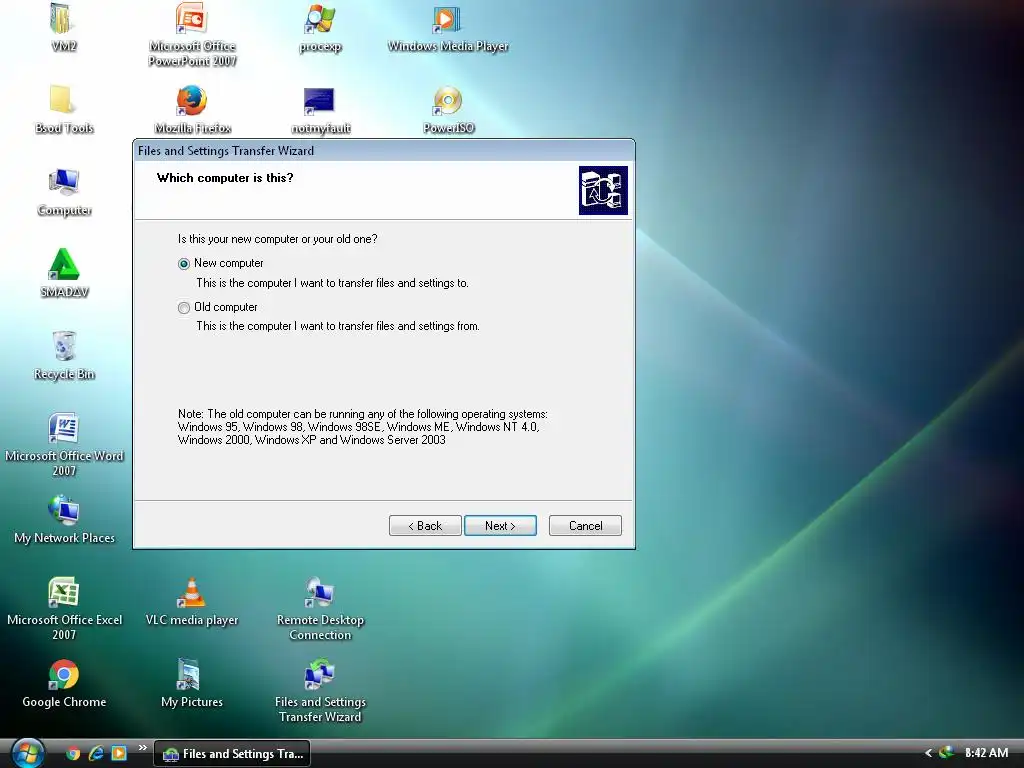Select the Bsod Tools folder
1024x768 pixels.
(x=63, y=100)
